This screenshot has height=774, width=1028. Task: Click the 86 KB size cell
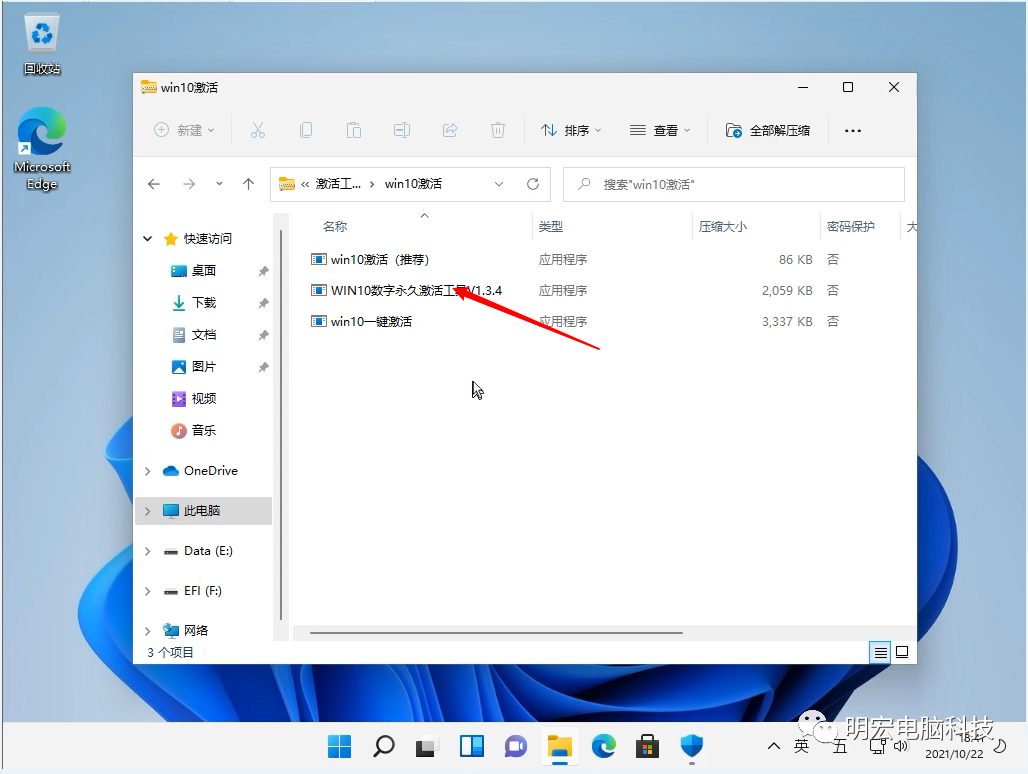click(x=795, y=260)
